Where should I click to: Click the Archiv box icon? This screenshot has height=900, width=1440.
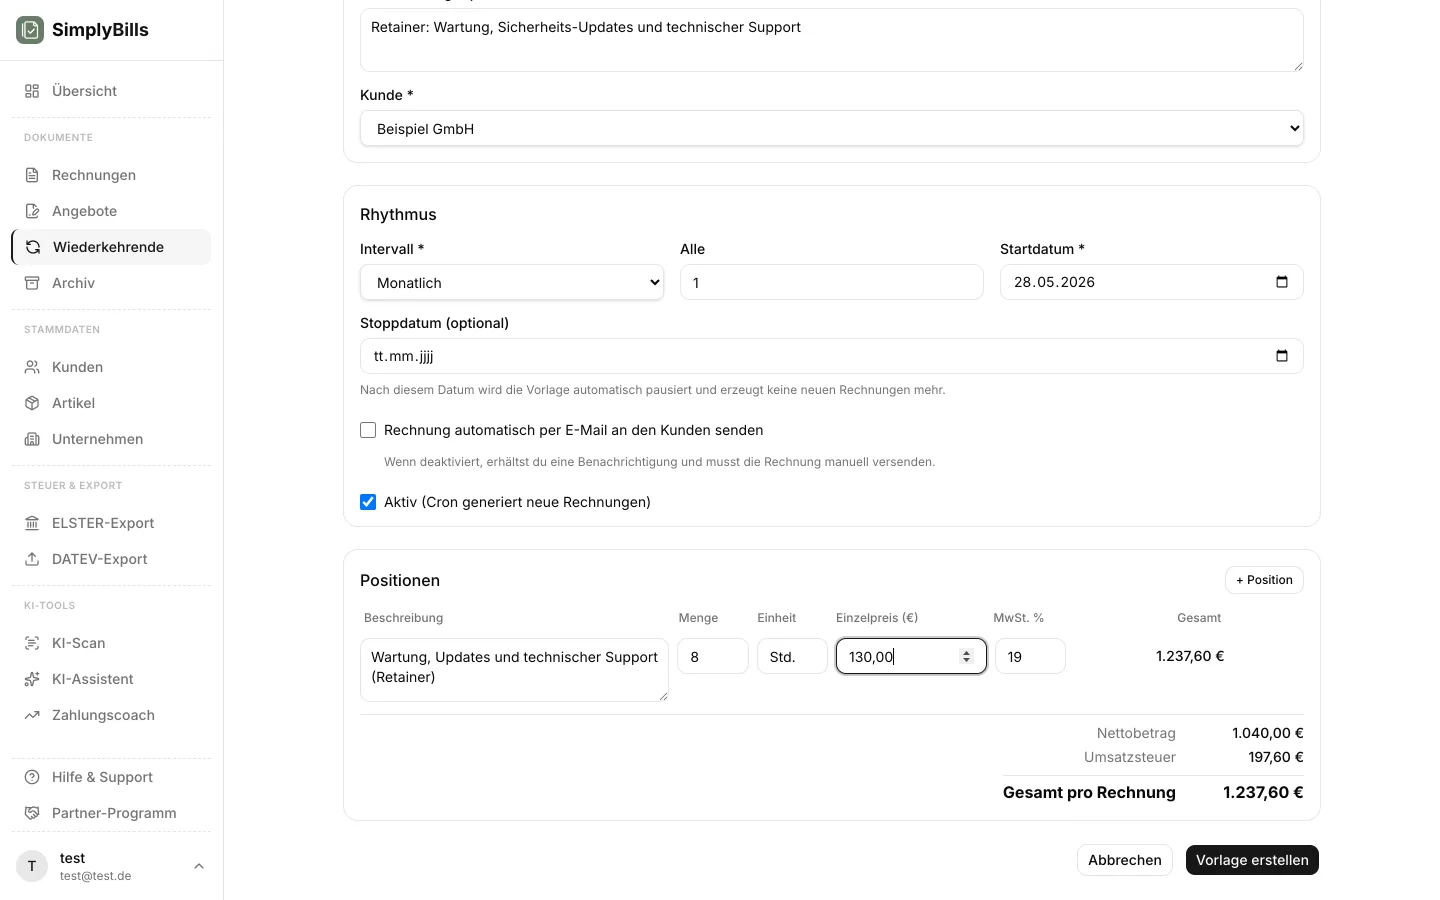pyautogui.click(x=32, y=283)
